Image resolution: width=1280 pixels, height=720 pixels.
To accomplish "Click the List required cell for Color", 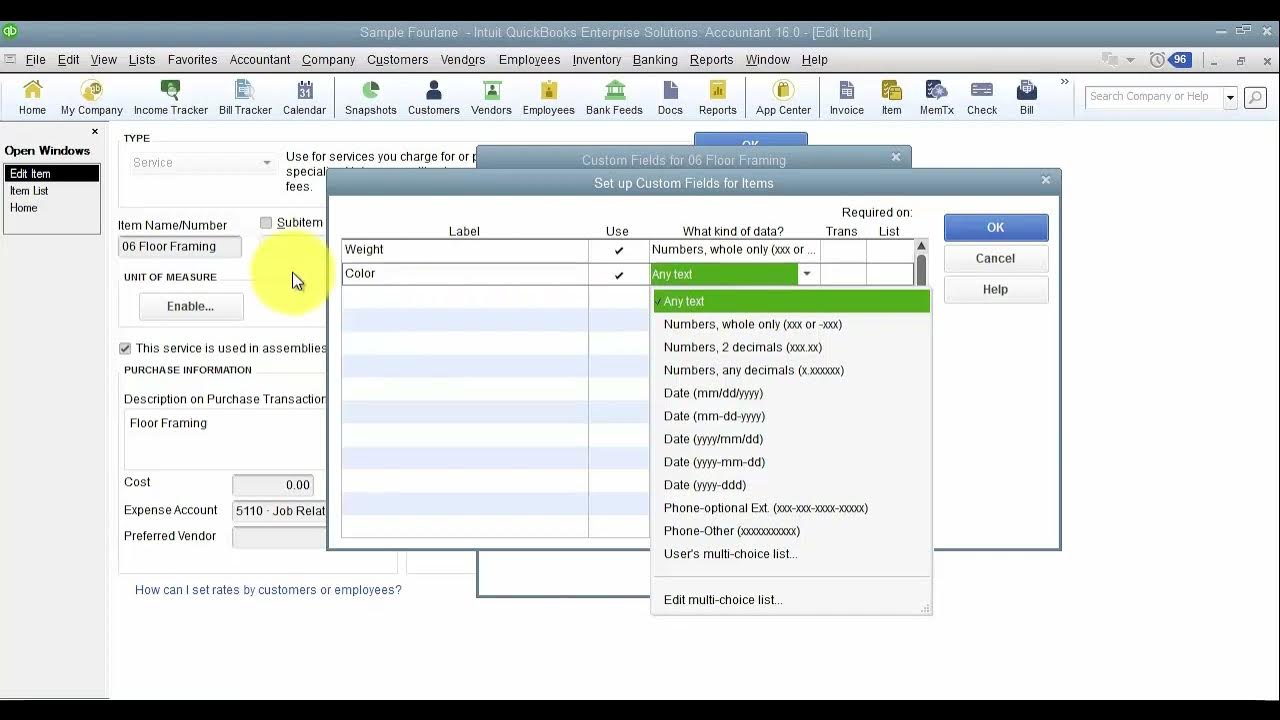I will [x=889, y=274].
